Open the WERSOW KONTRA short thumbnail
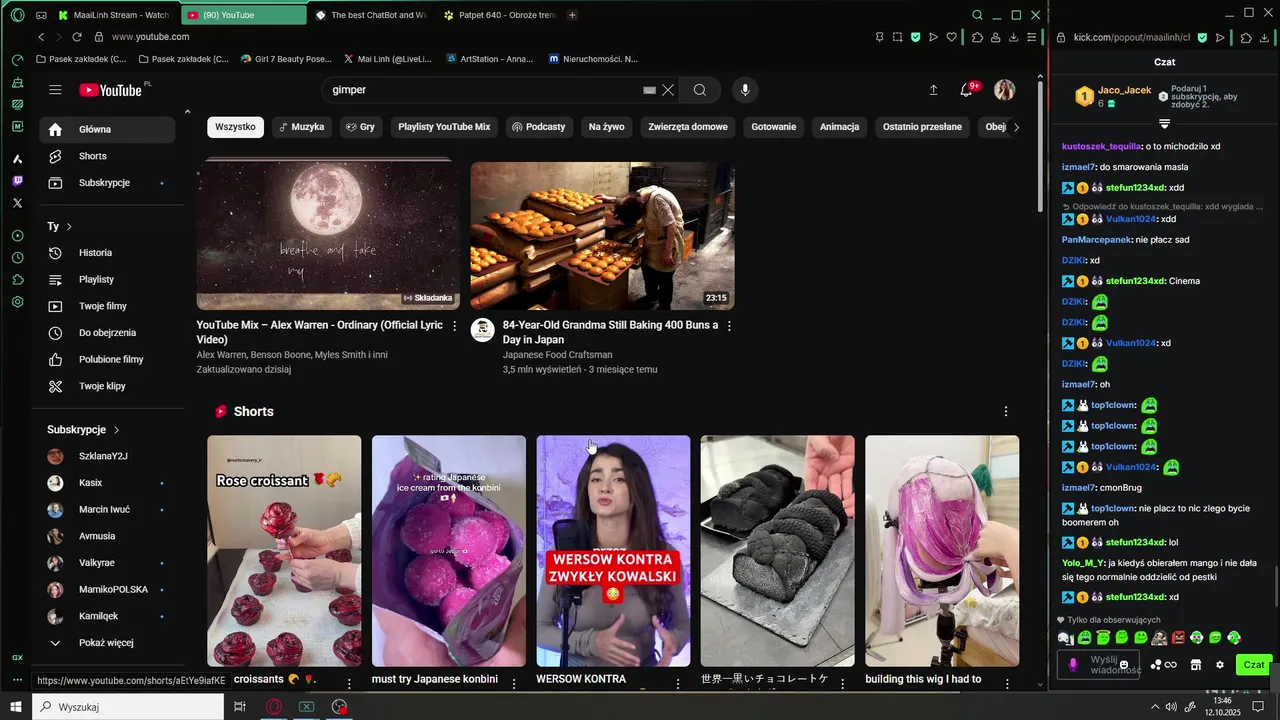Image resolution: width=1280 pixels, height=720 pixels. coord(613,551)
